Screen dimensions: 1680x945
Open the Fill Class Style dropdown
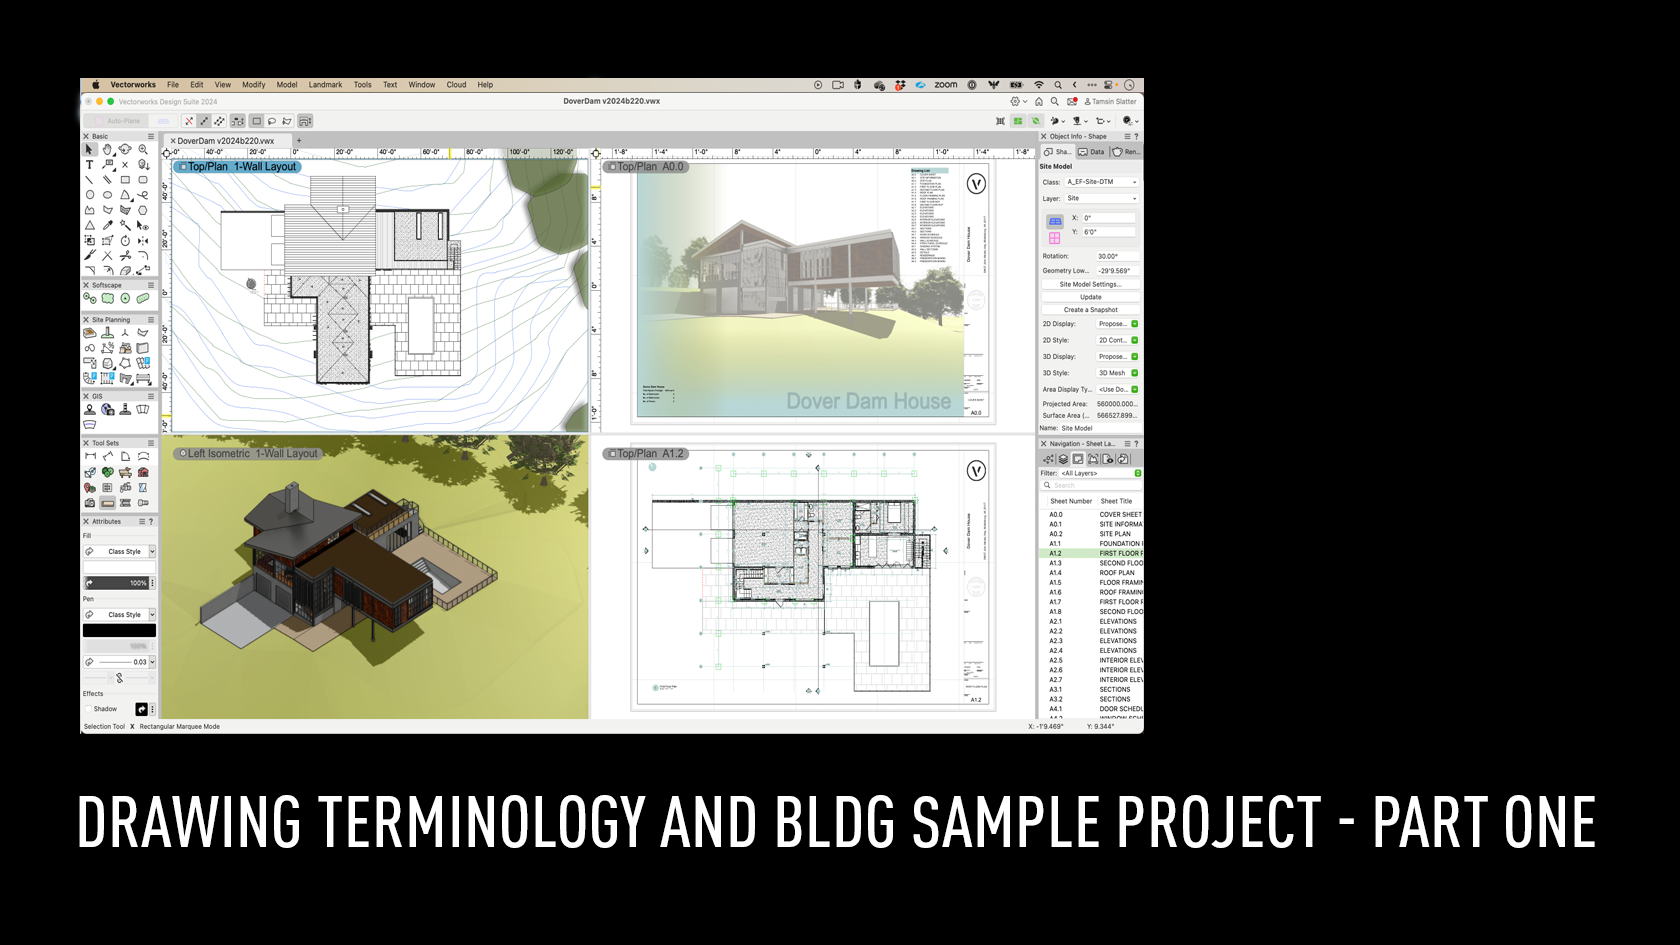click(120, 551)
